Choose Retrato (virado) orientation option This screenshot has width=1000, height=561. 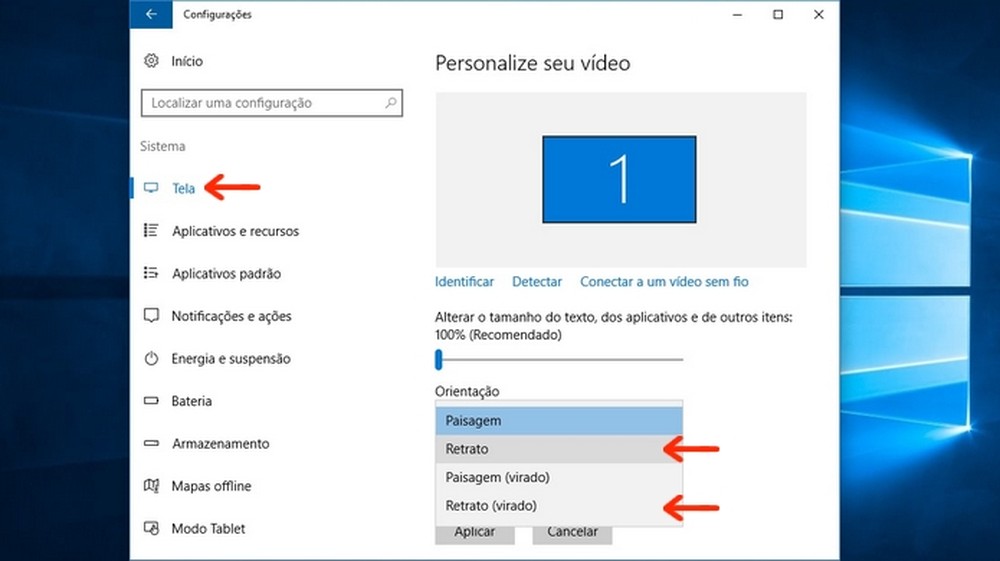559,506
